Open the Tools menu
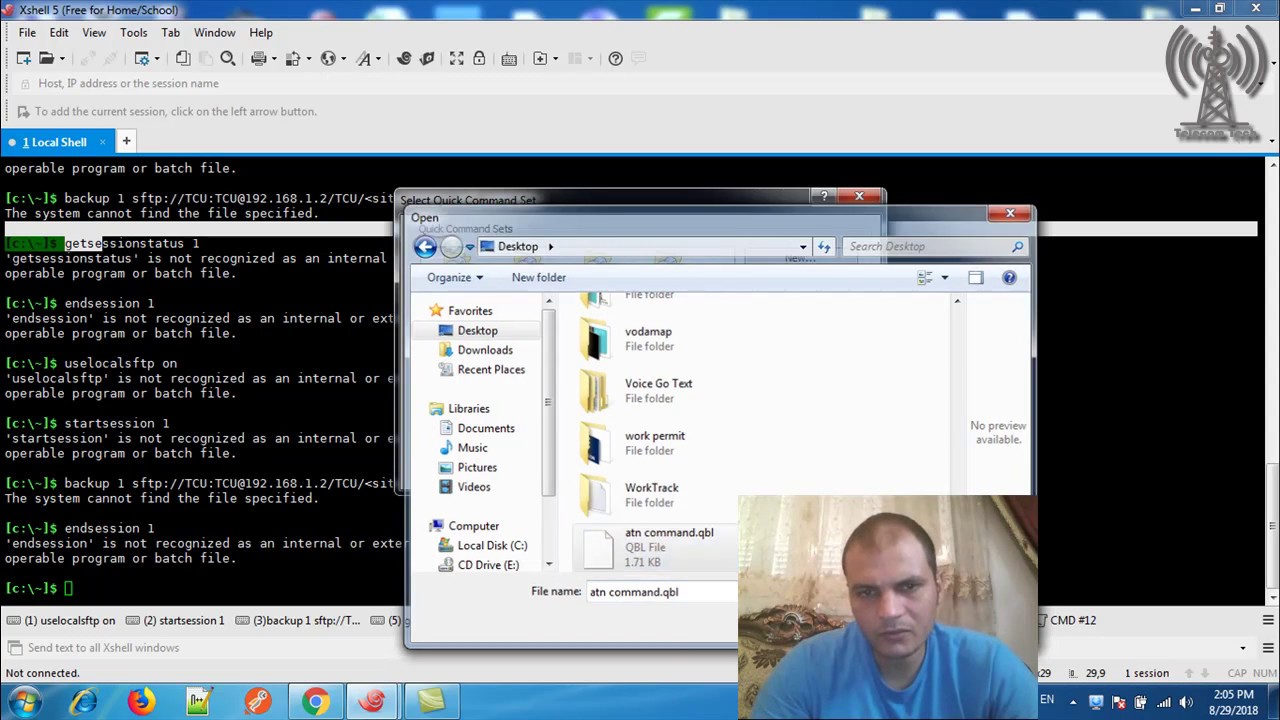Screen dimensions: 1280x720 133,32
